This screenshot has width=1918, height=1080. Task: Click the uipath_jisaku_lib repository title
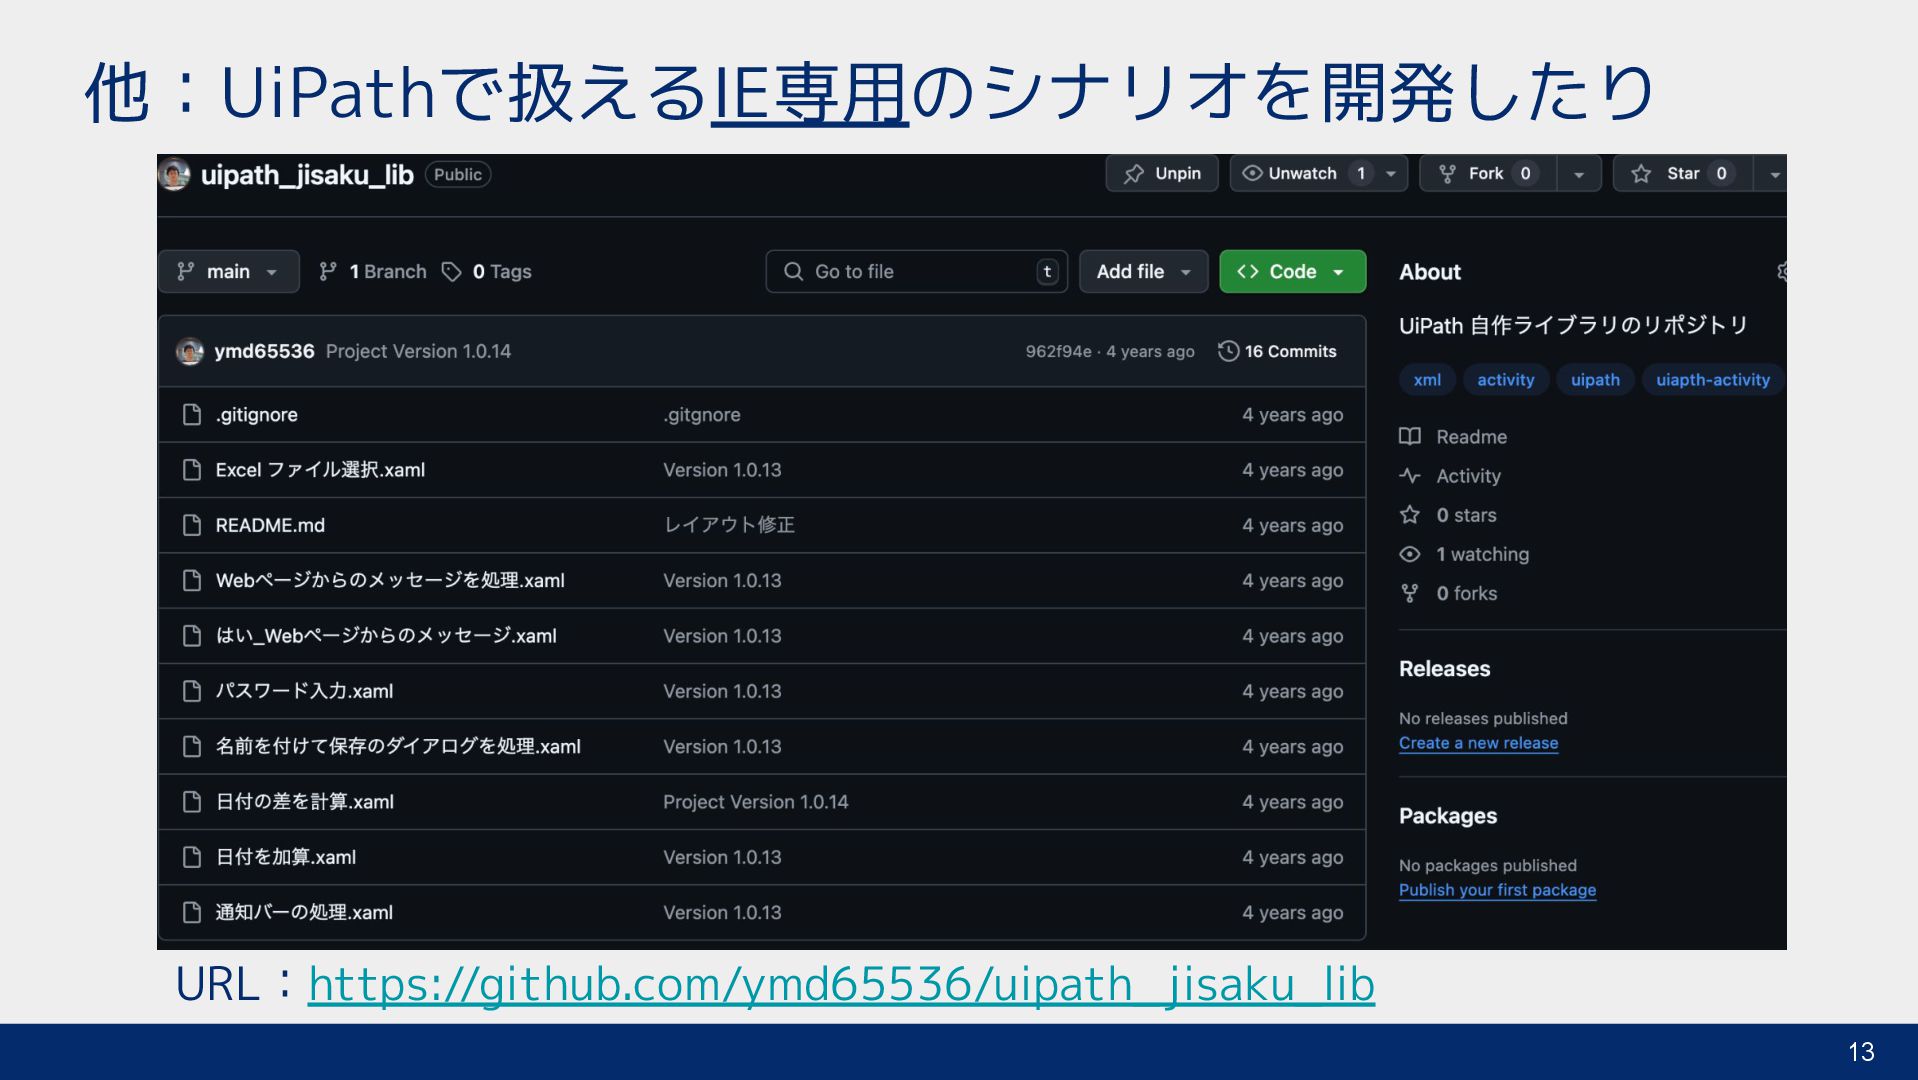(307, 175)
